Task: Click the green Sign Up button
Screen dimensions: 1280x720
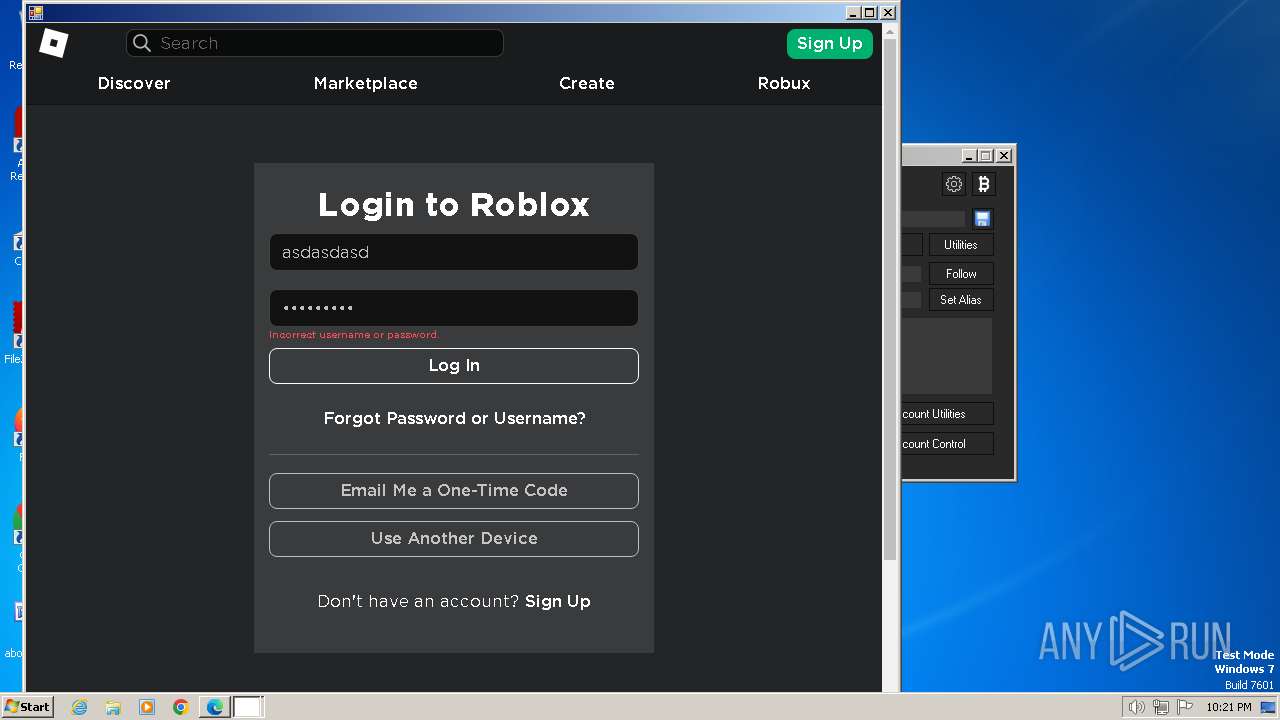Action: click(829, 43)
